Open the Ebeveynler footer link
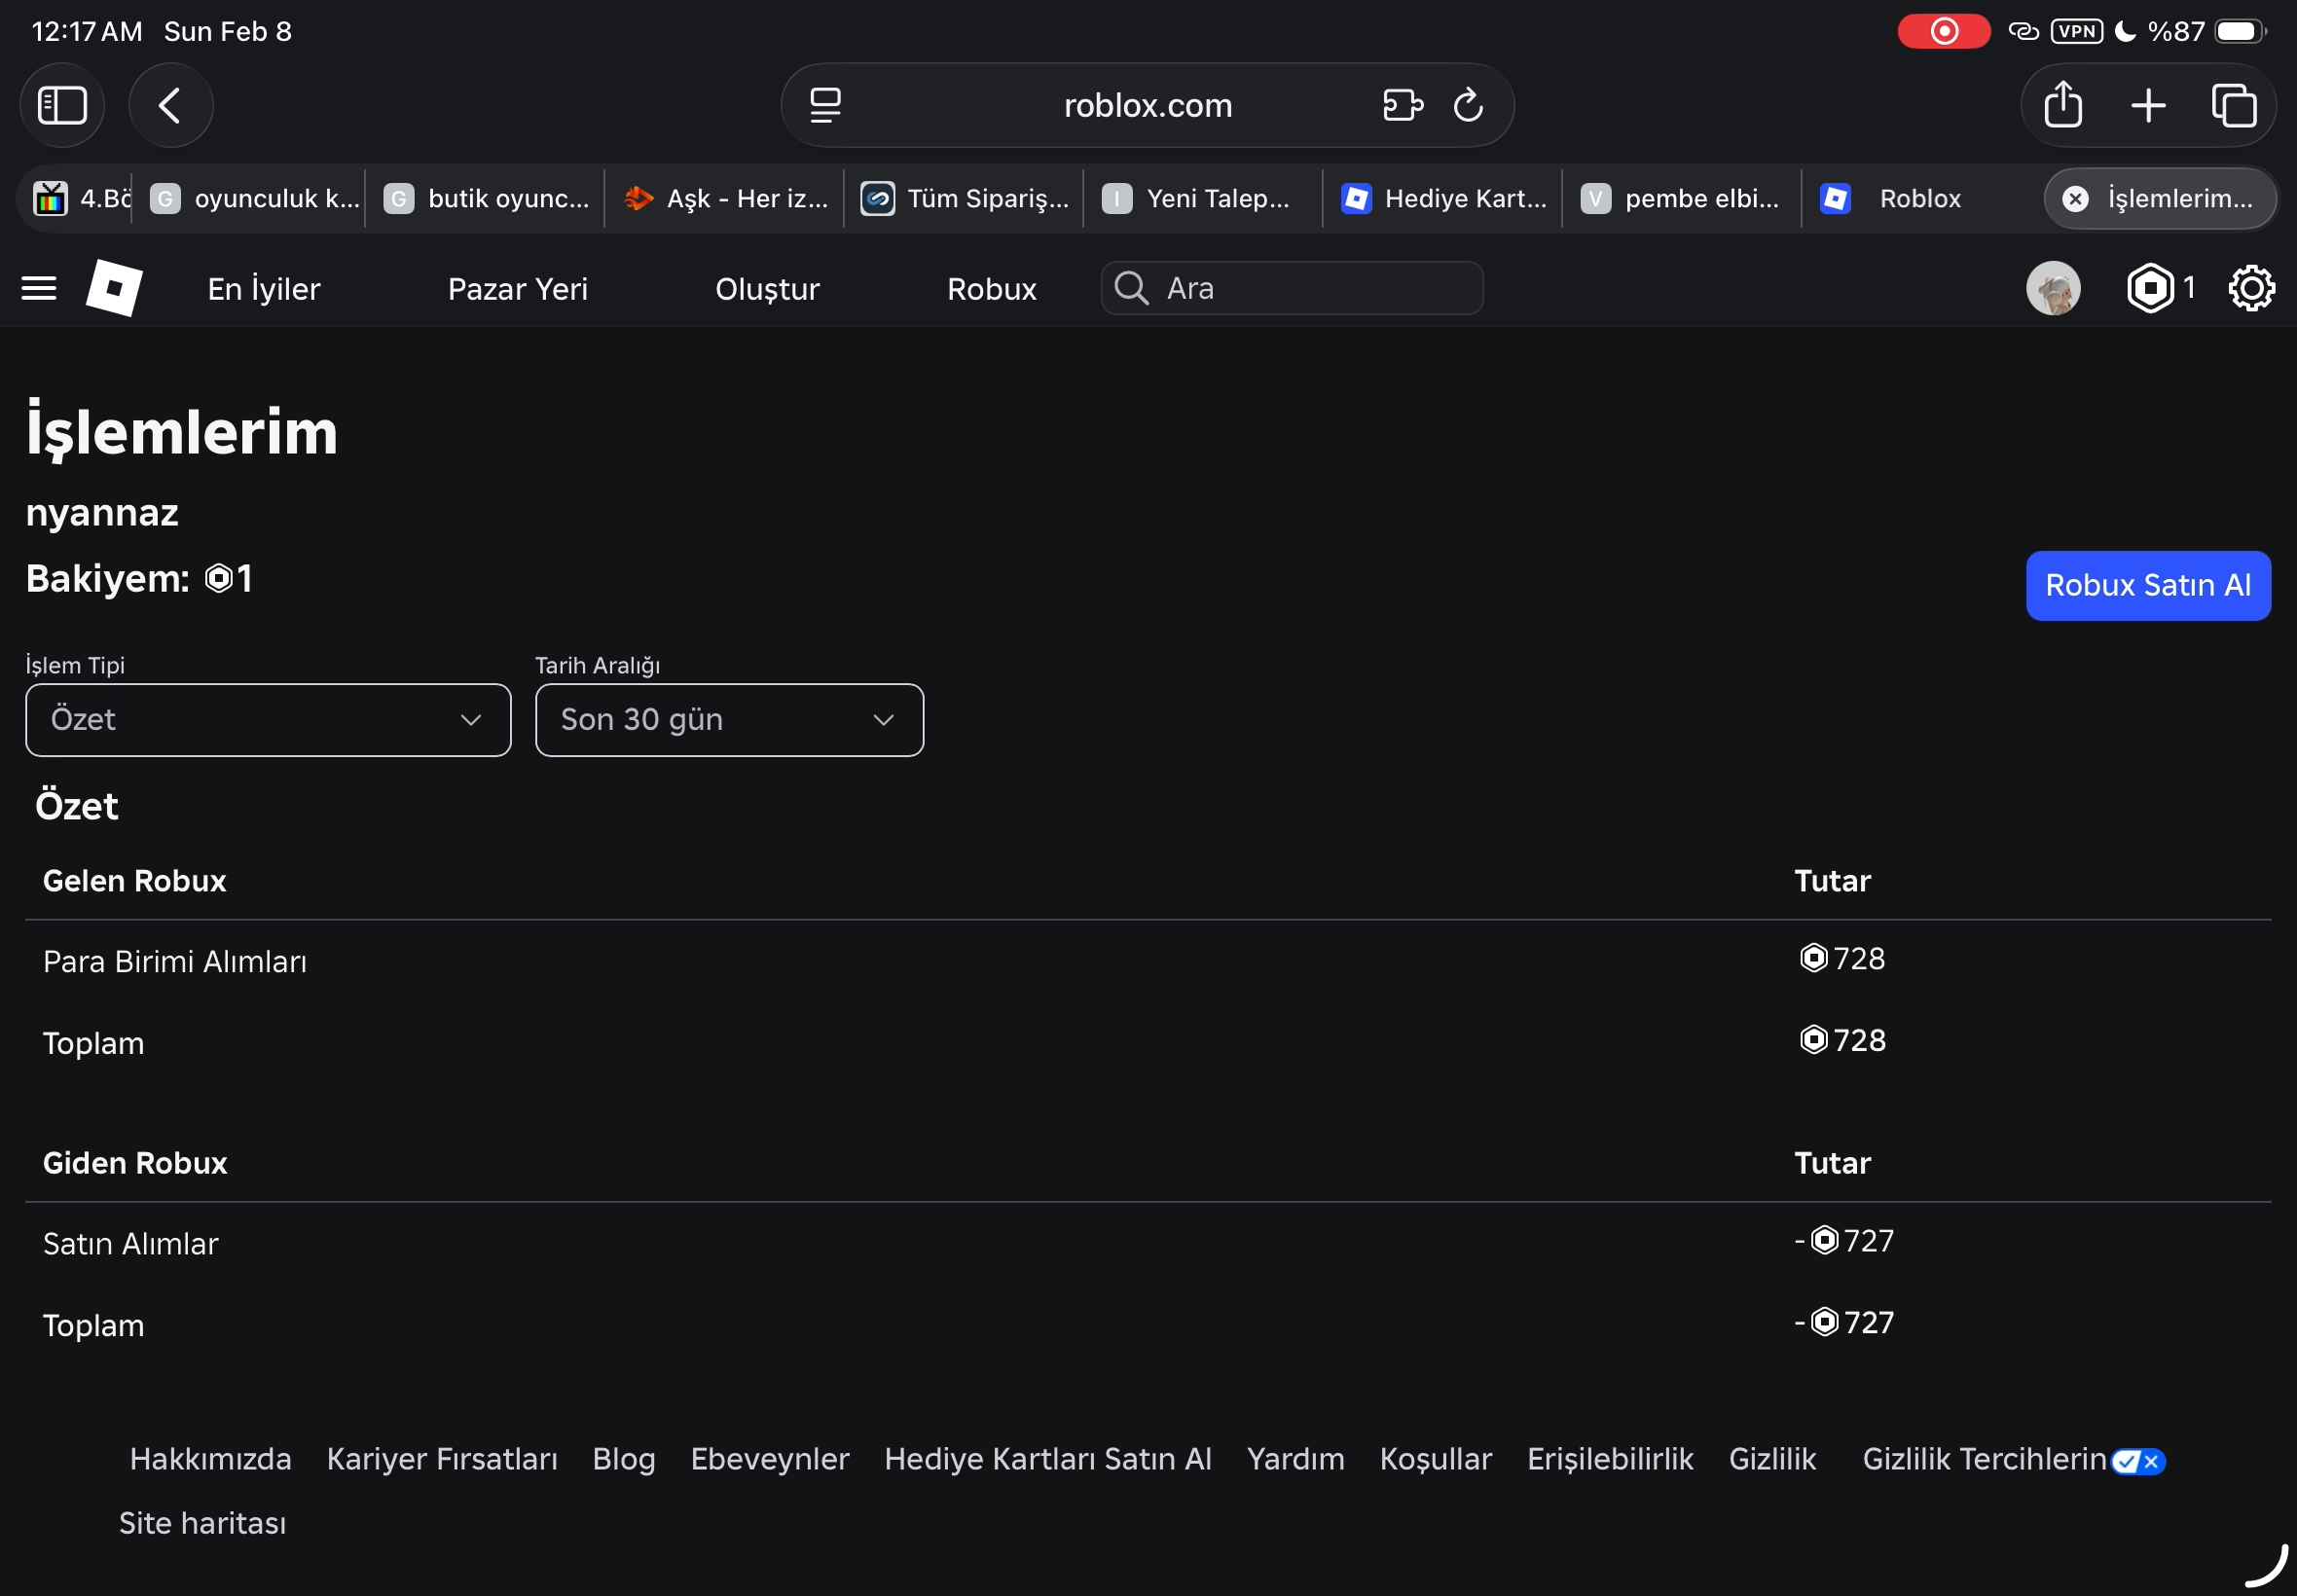The image size is (2297, 1596). tap(770, 1460)
